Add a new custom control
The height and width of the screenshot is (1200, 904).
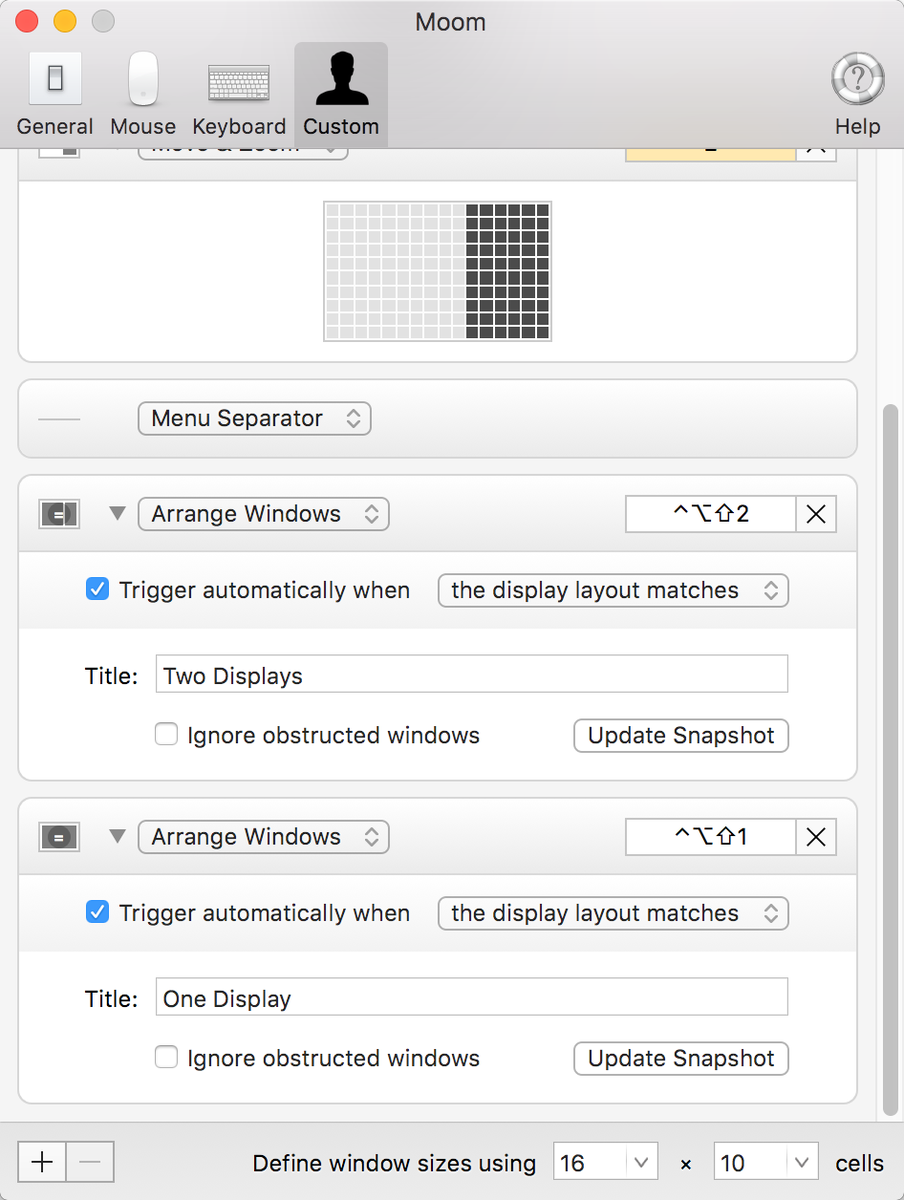point(42,1162)
